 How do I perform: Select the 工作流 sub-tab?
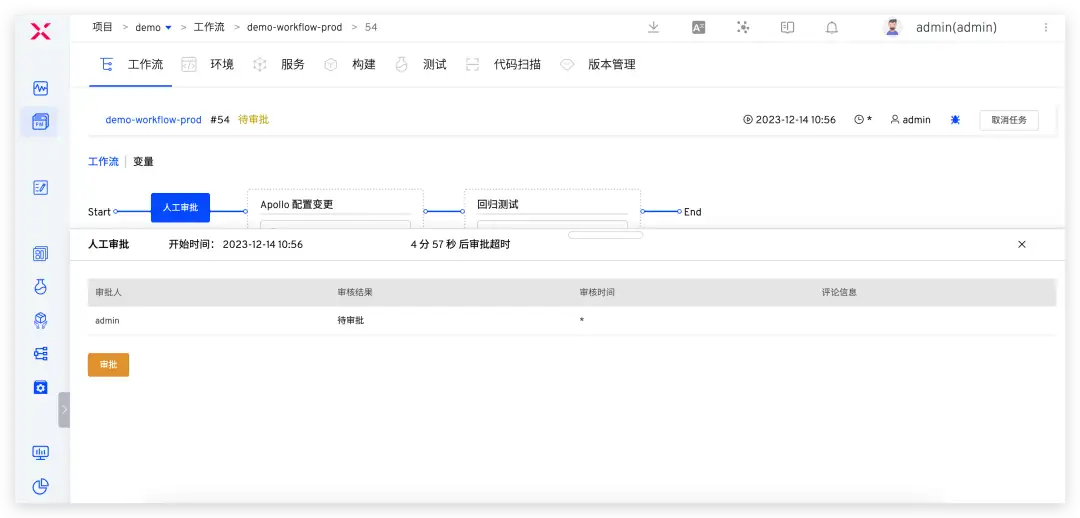[x=103, y=162]
